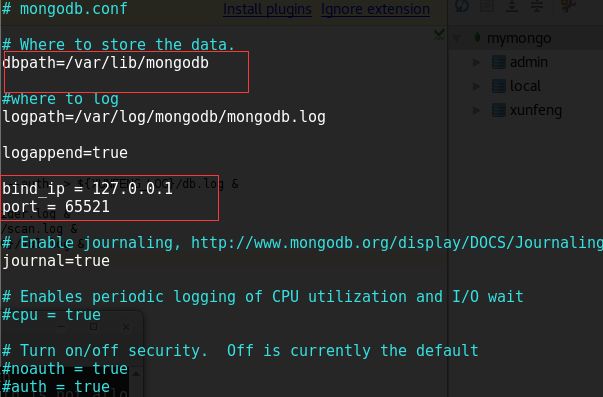The width and height of the screenshot is (603, 397).
Task: Click the green leaf mymongo server icon
Action: [477, 38]
